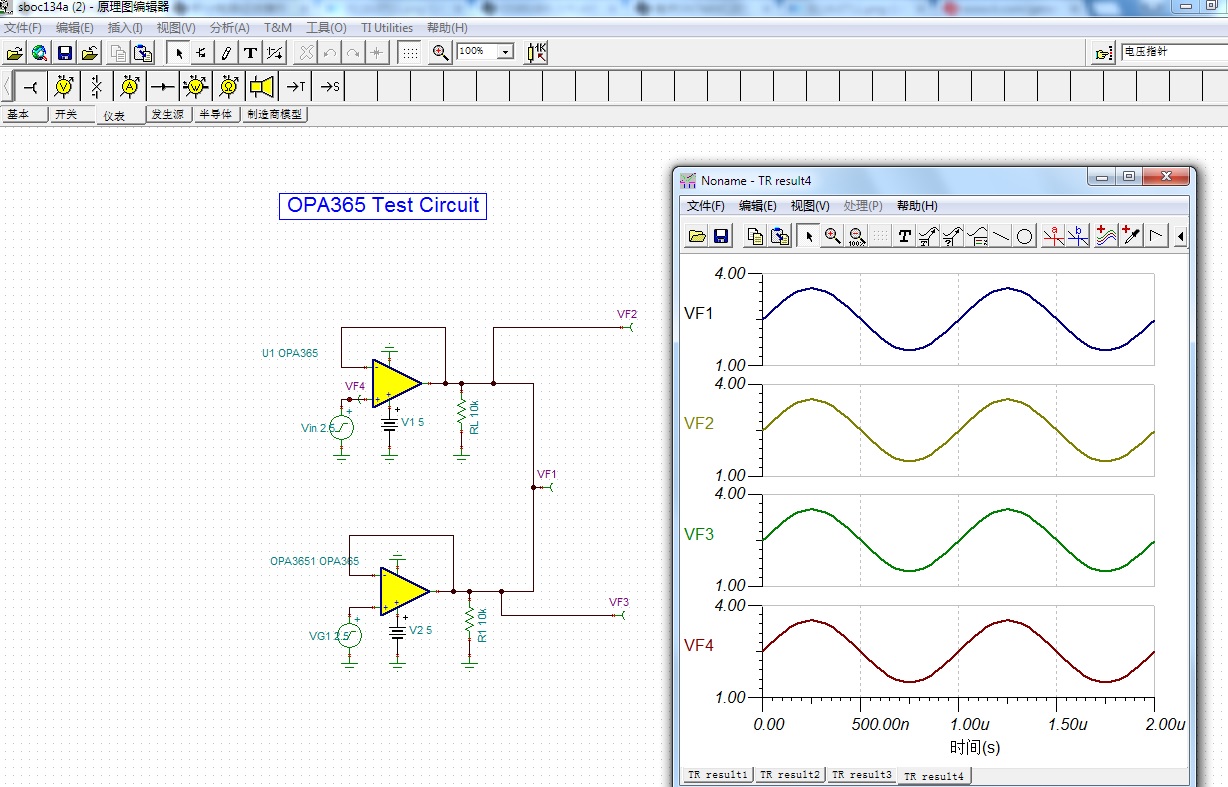Activate the text tool in schematic toolbar
This screenshot has width=1228, height=787.
tap(250, 53)
